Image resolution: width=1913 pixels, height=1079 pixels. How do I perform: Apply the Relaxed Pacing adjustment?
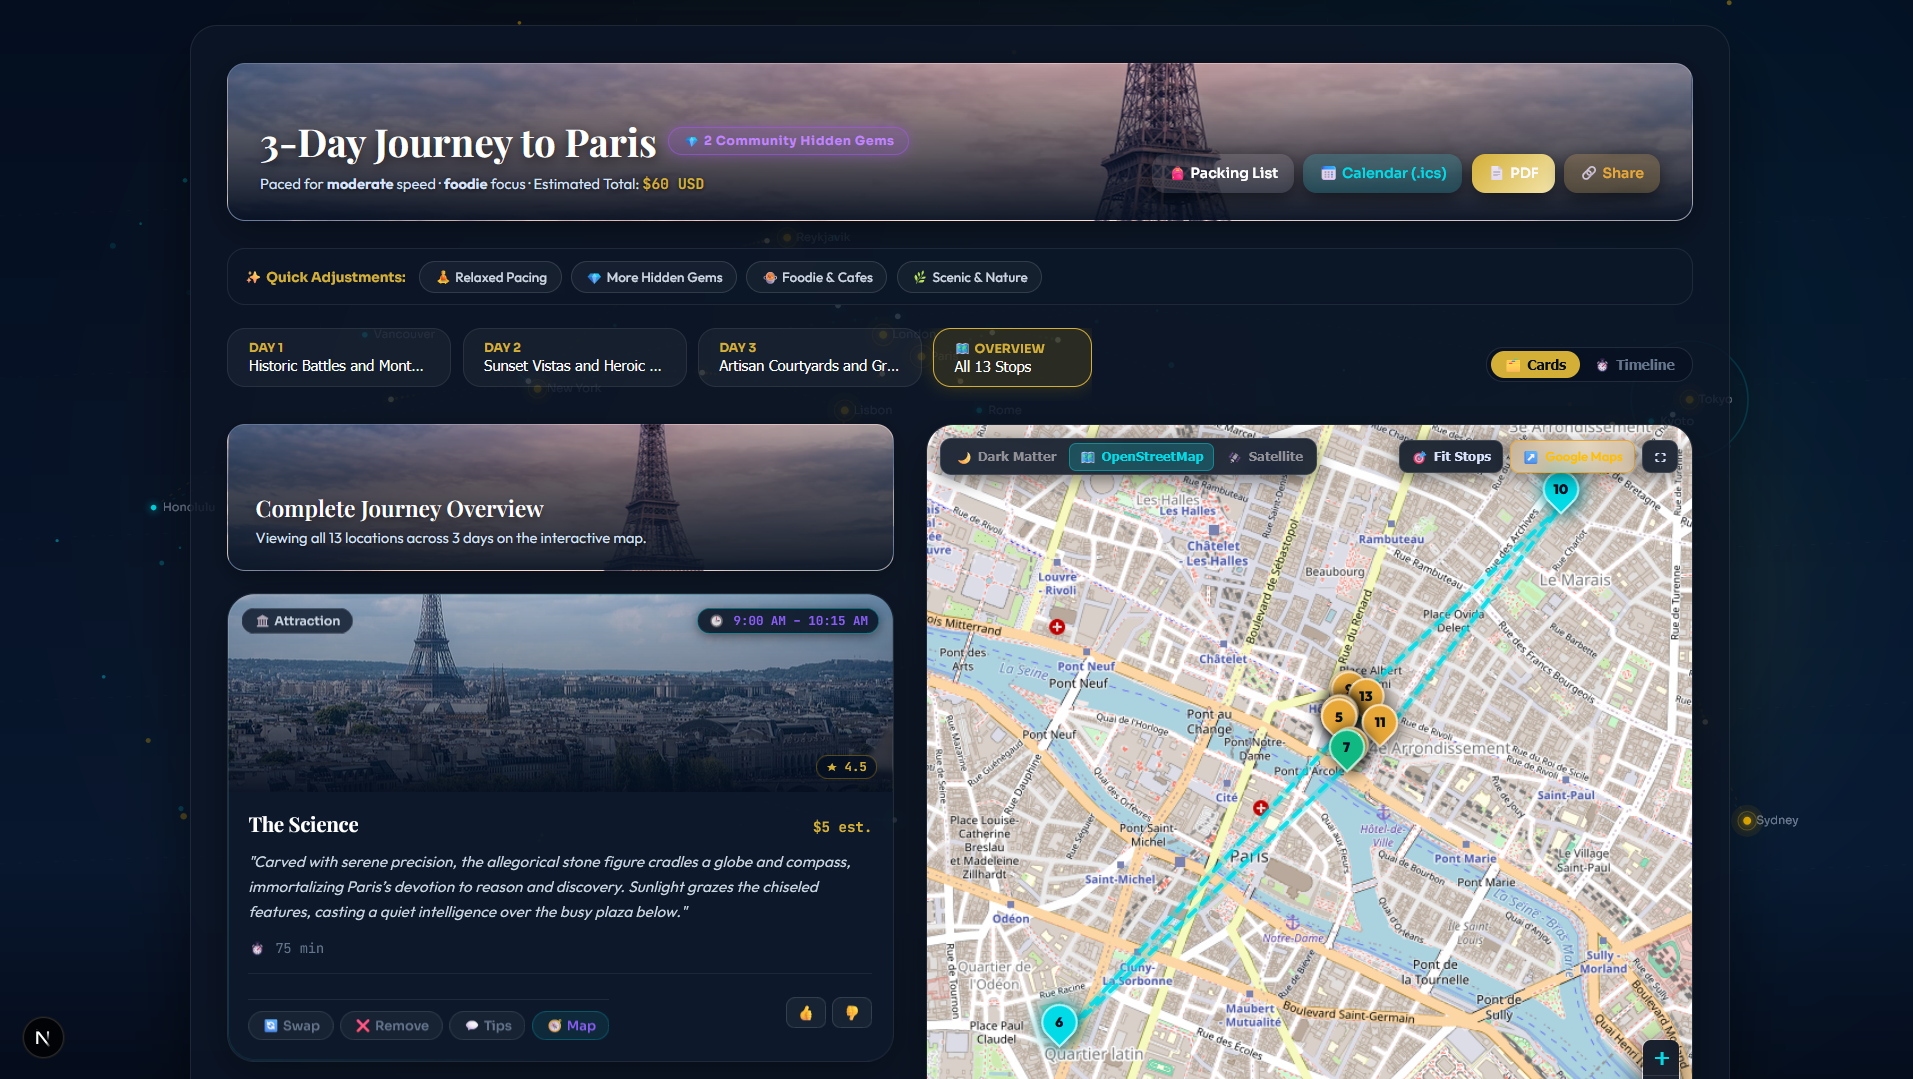[x=490, y=277]
